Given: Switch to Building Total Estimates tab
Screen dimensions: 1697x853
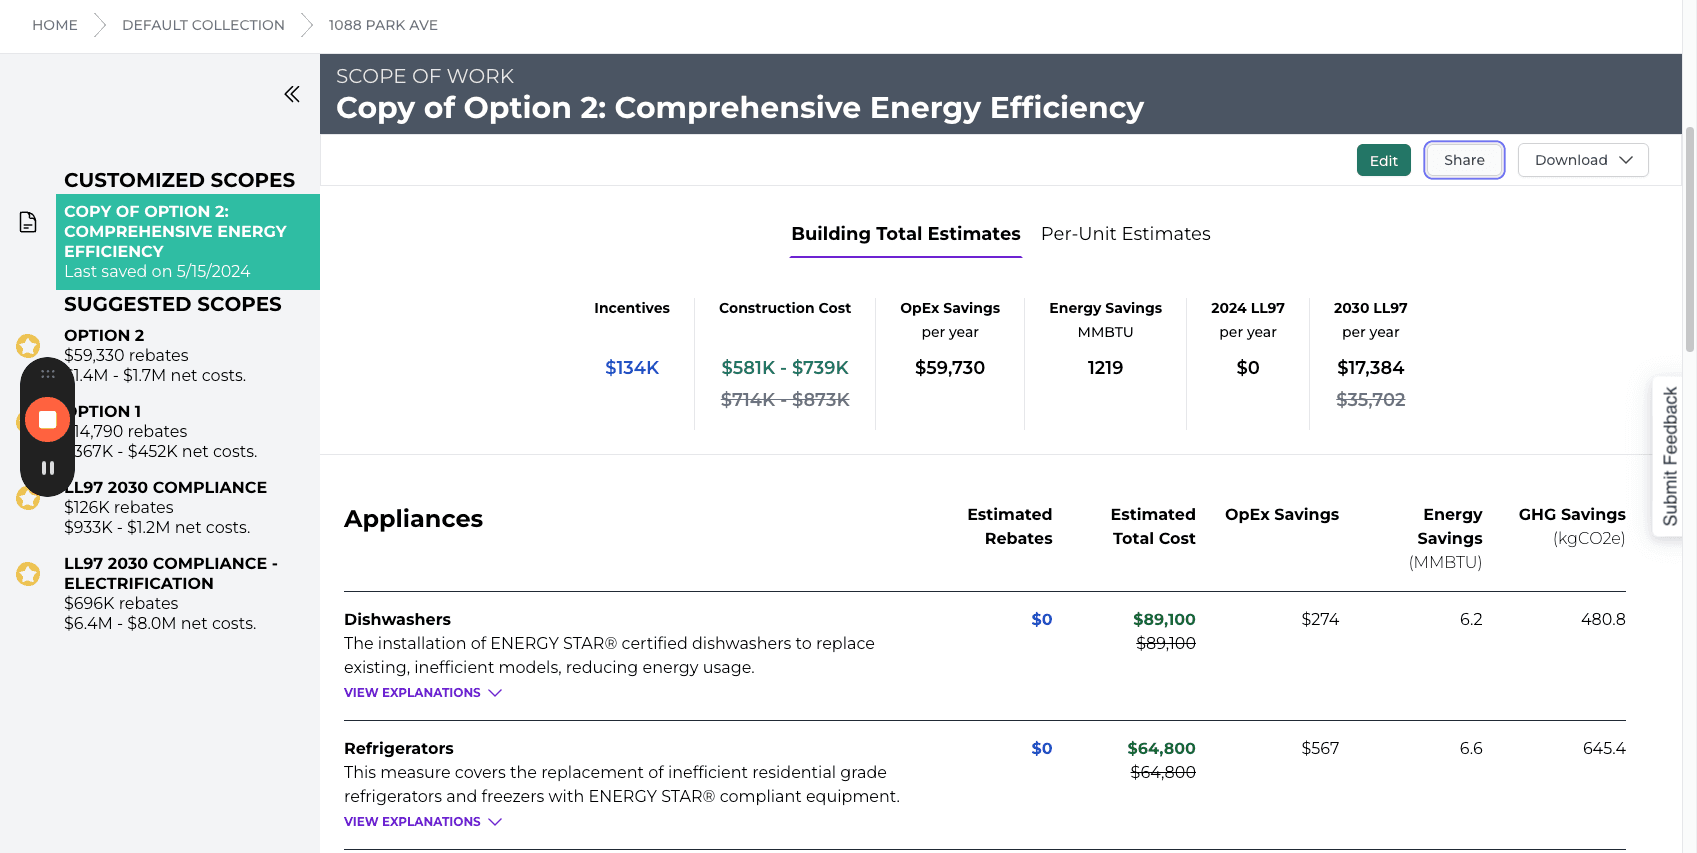Looking at the screenshot, I should pos(906,234).
